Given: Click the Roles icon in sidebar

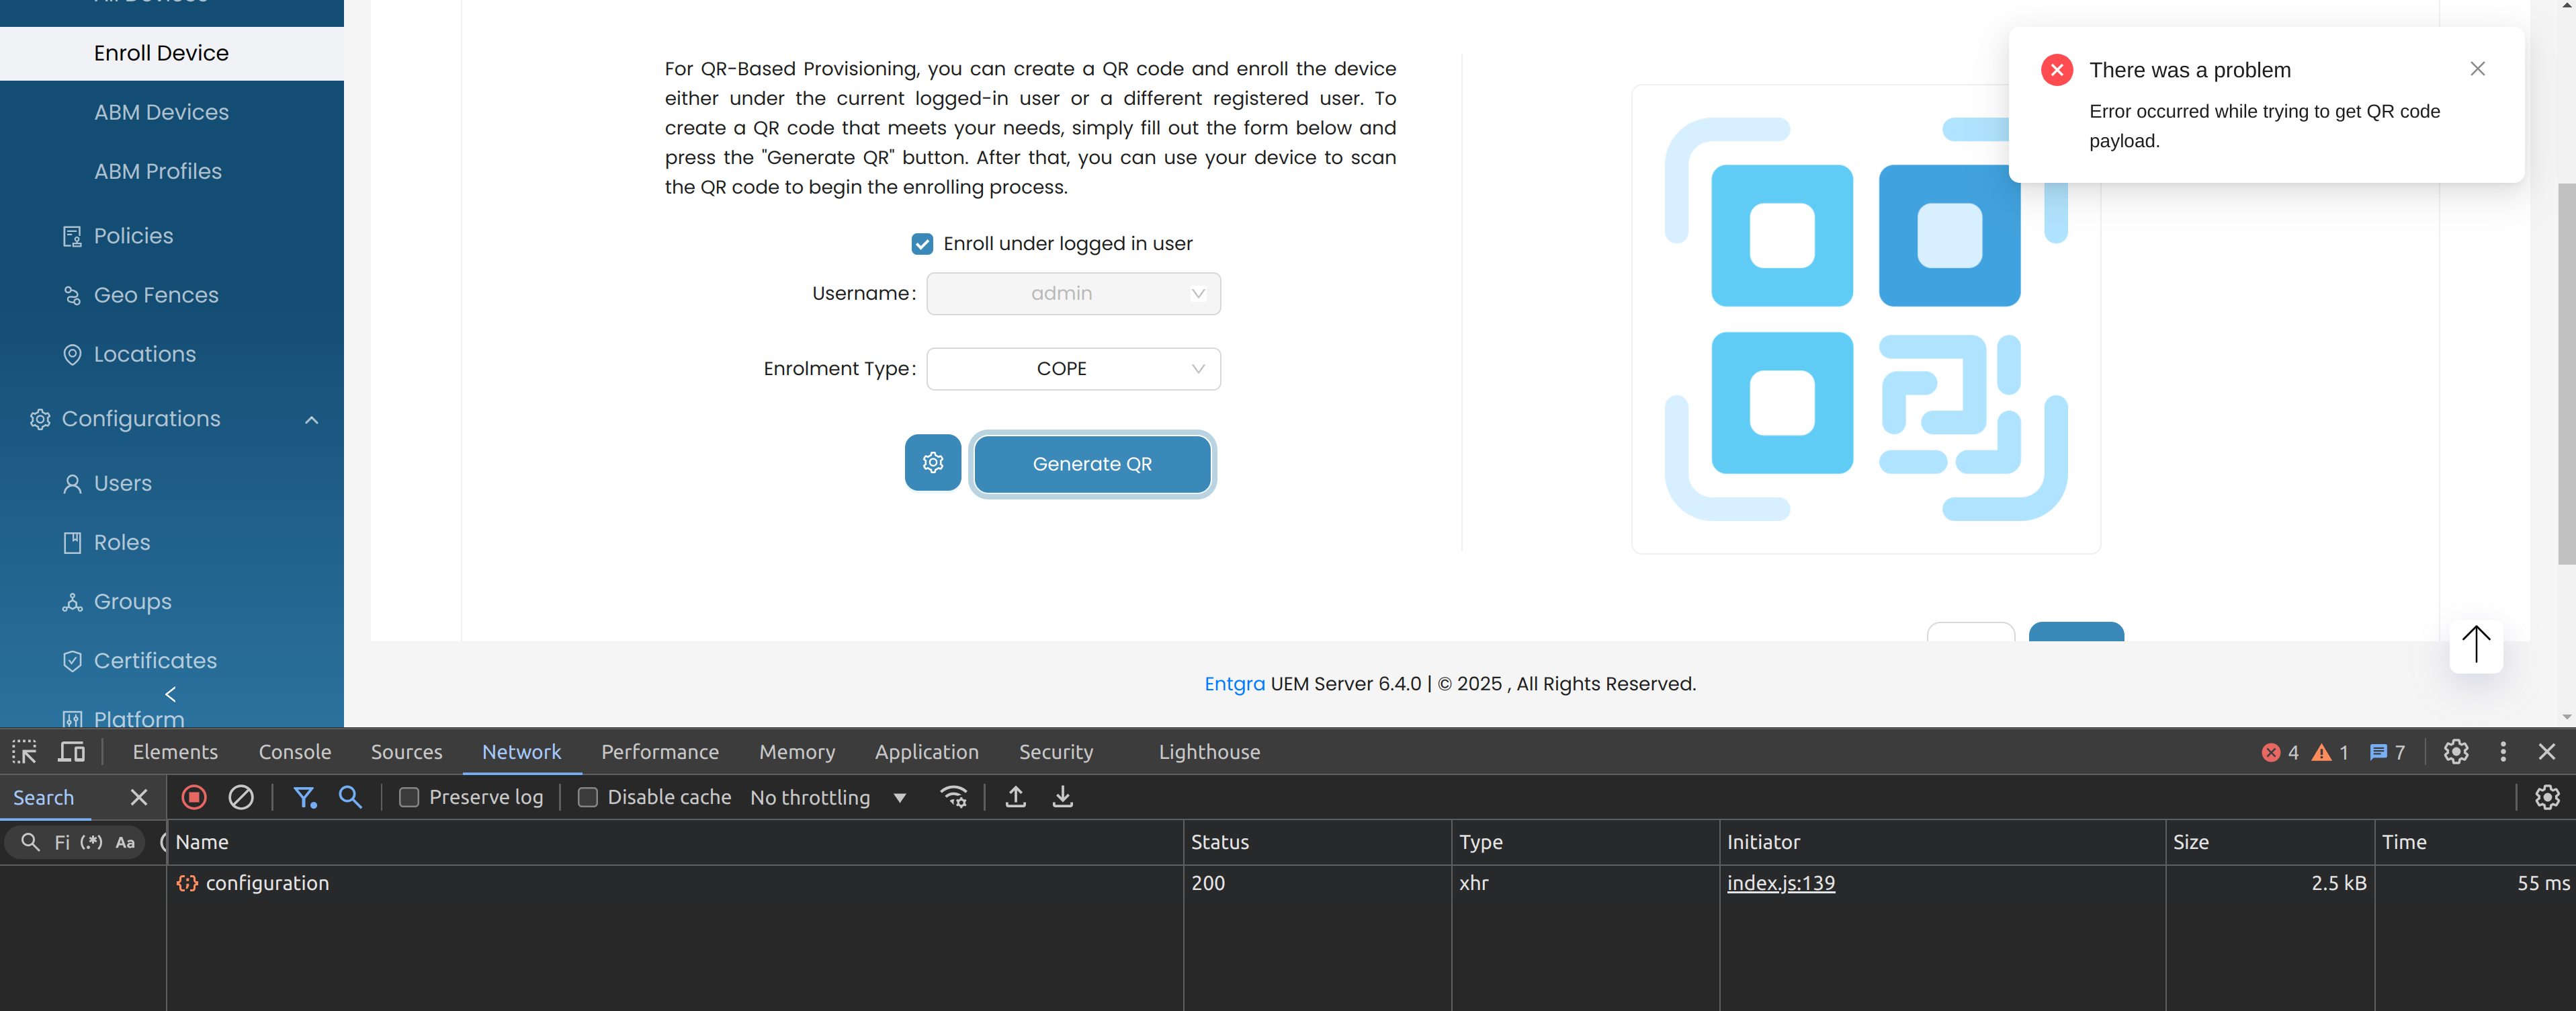Looking at the screenshot, I should 72,543.
